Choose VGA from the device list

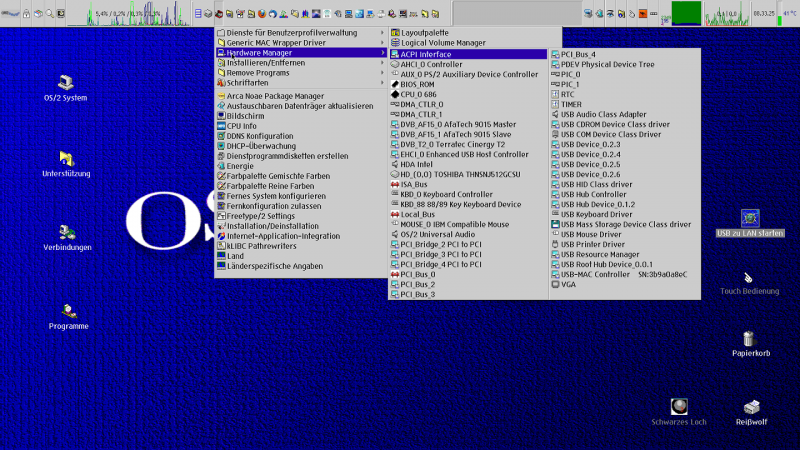tap(568, 284)
